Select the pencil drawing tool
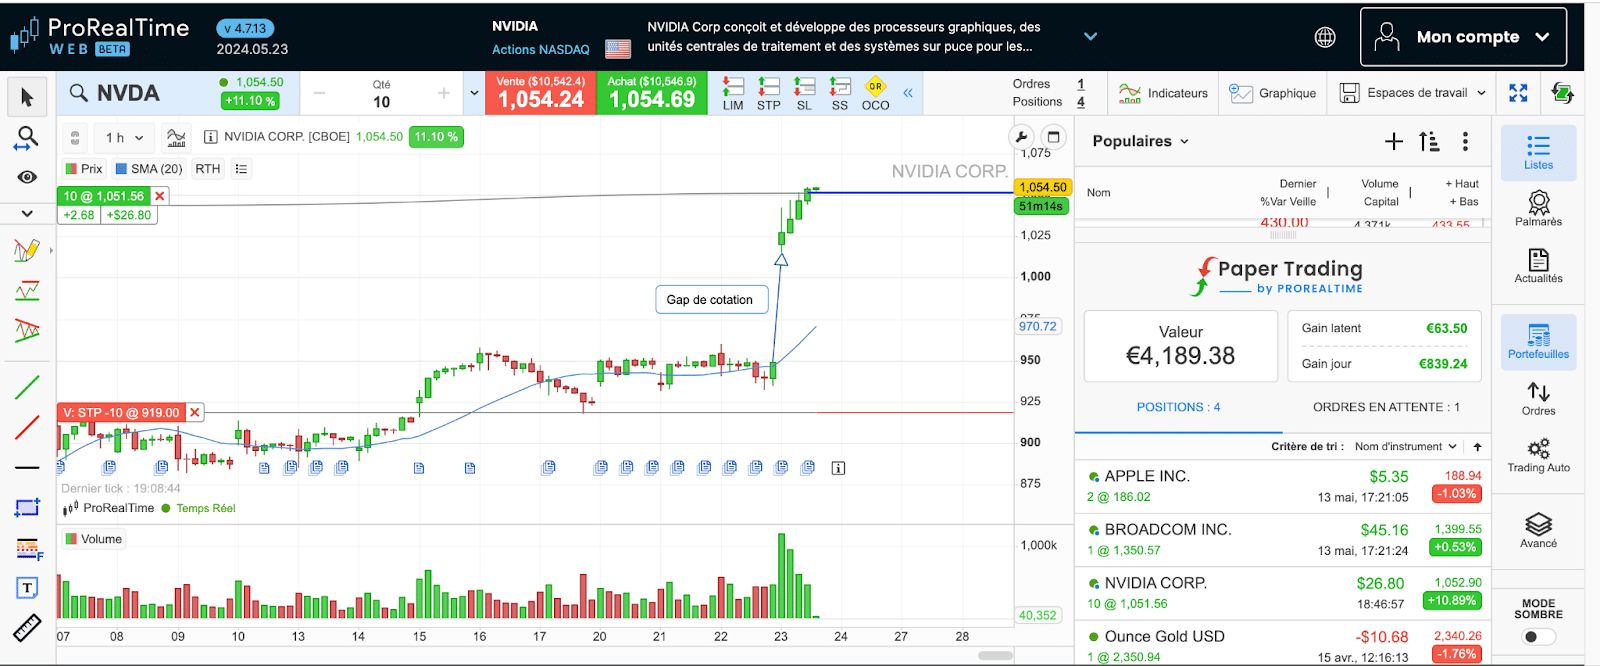This screenshot has width=1600, height=666. [27, 249]
